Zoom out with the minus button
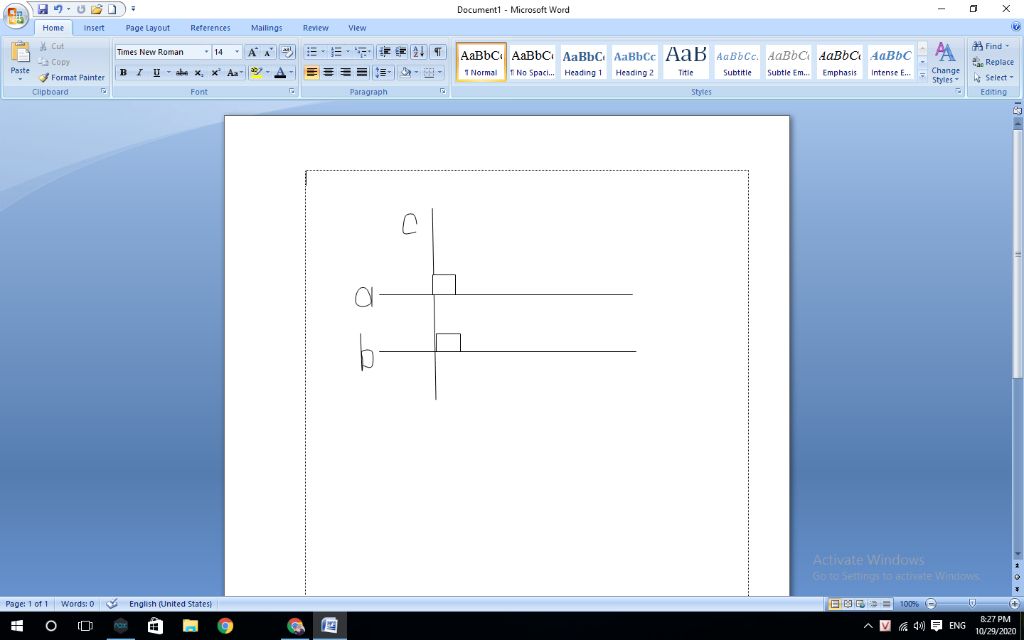Screen dimensions: 1024x640 tap(931, 604)
